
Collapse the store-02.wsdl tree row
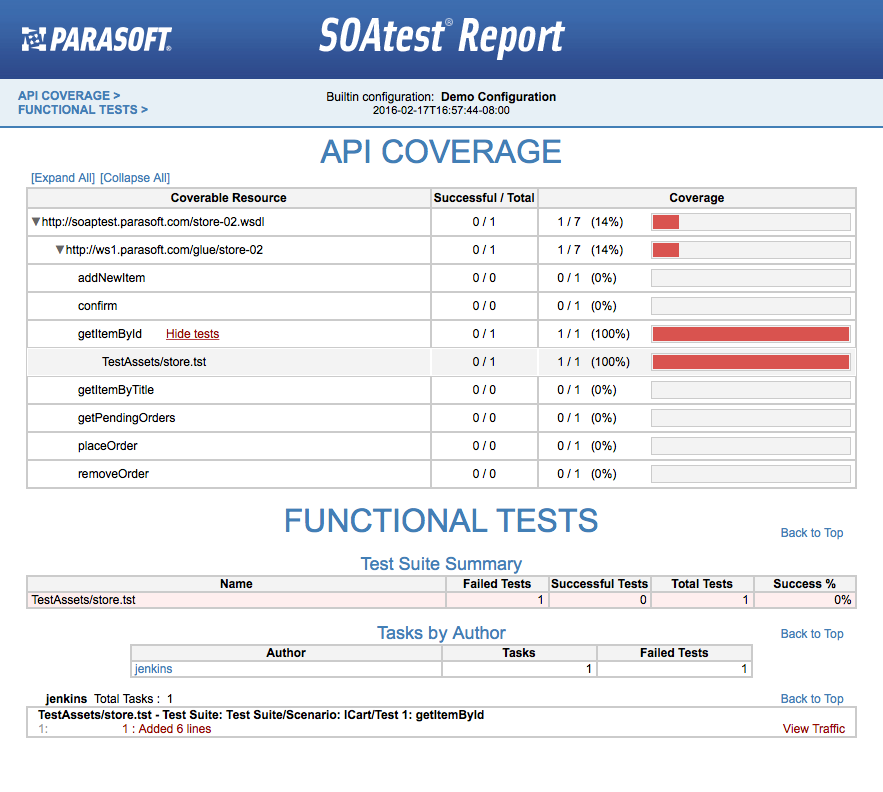pyautogui.click(x=36, y=222)
